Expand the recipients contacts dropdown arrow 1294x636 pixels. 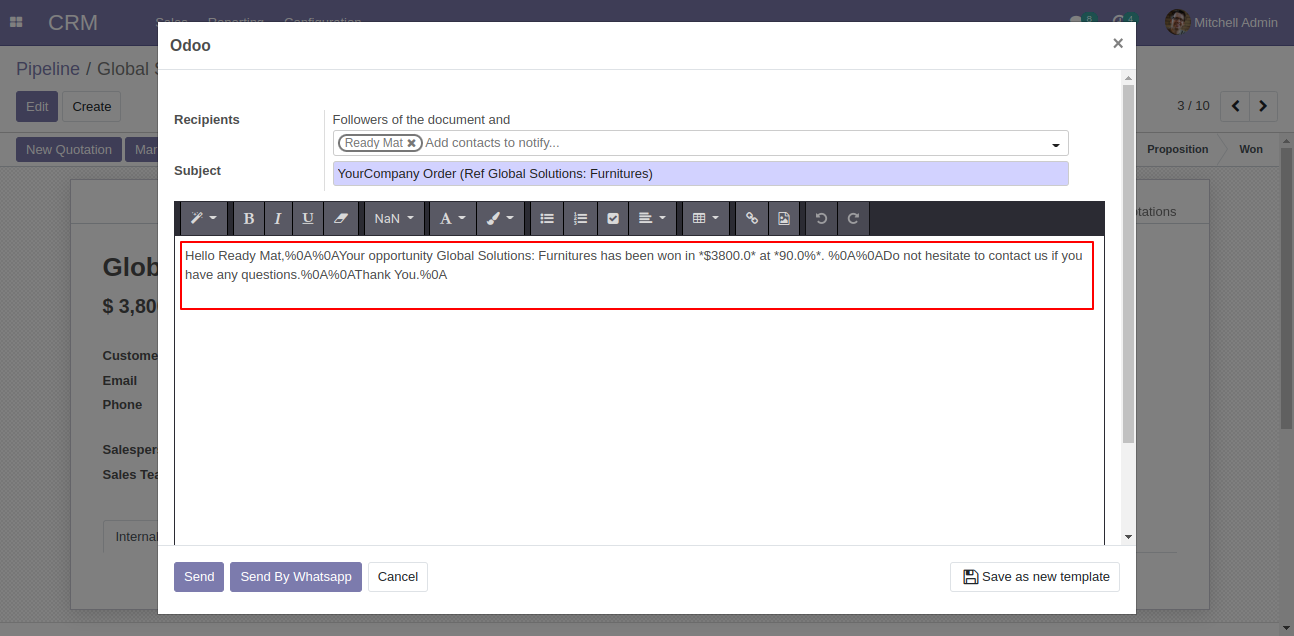1055,145
